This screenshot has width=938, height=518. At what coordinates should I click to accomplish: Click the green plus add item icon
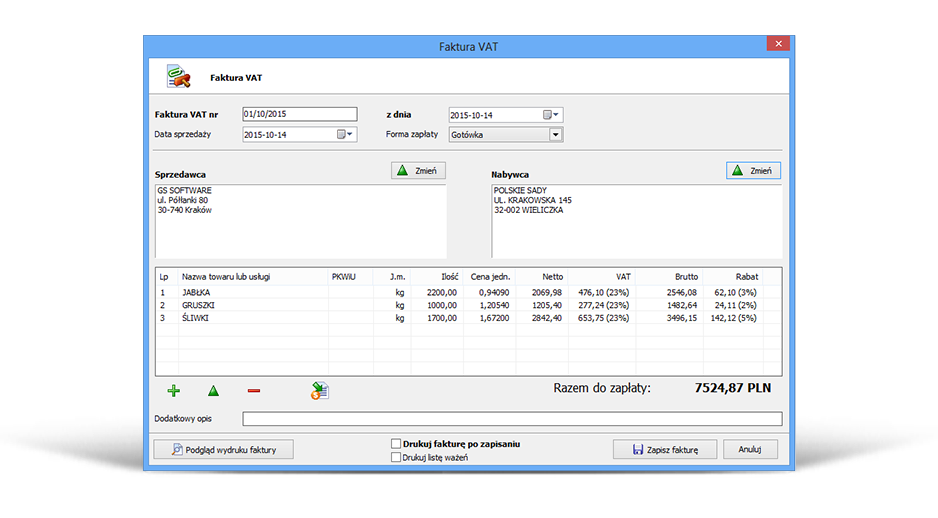tap(174, 391)
